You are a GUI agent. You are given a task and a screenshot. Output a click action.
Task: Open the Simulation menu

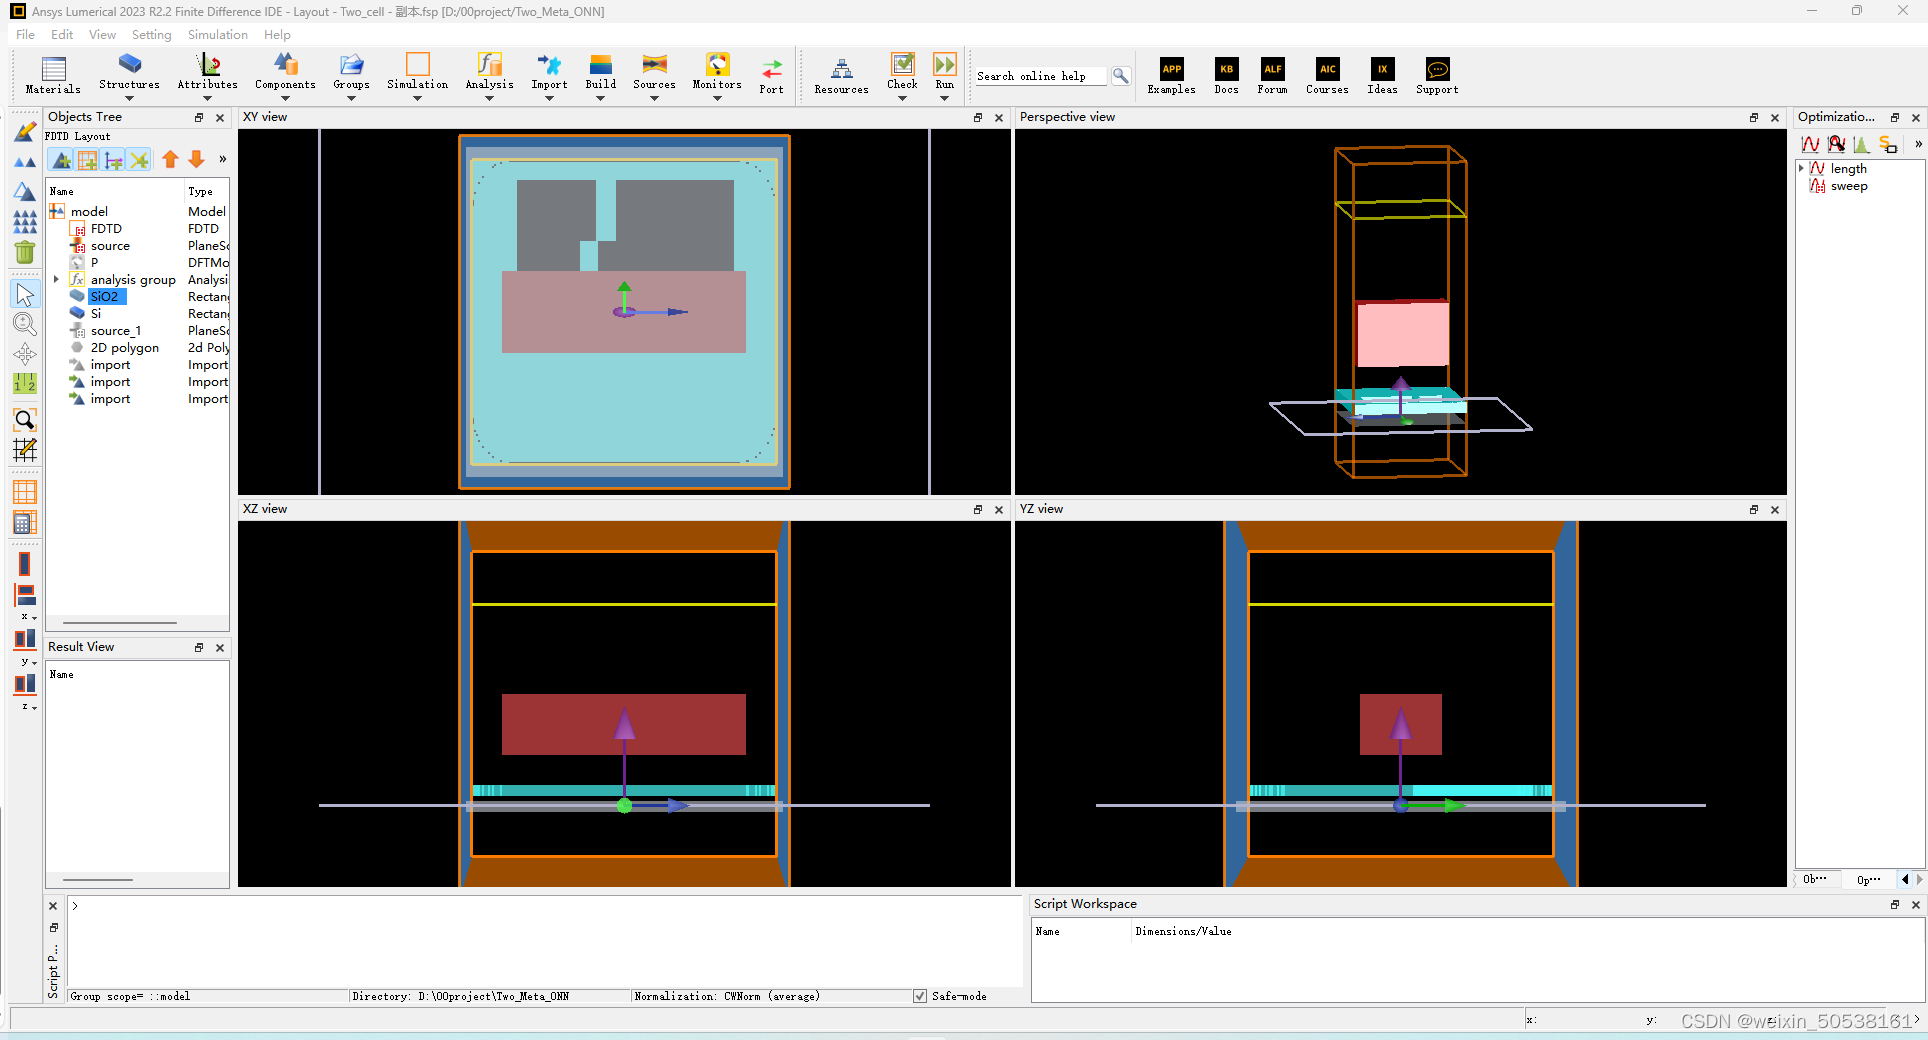pos(216,34)
